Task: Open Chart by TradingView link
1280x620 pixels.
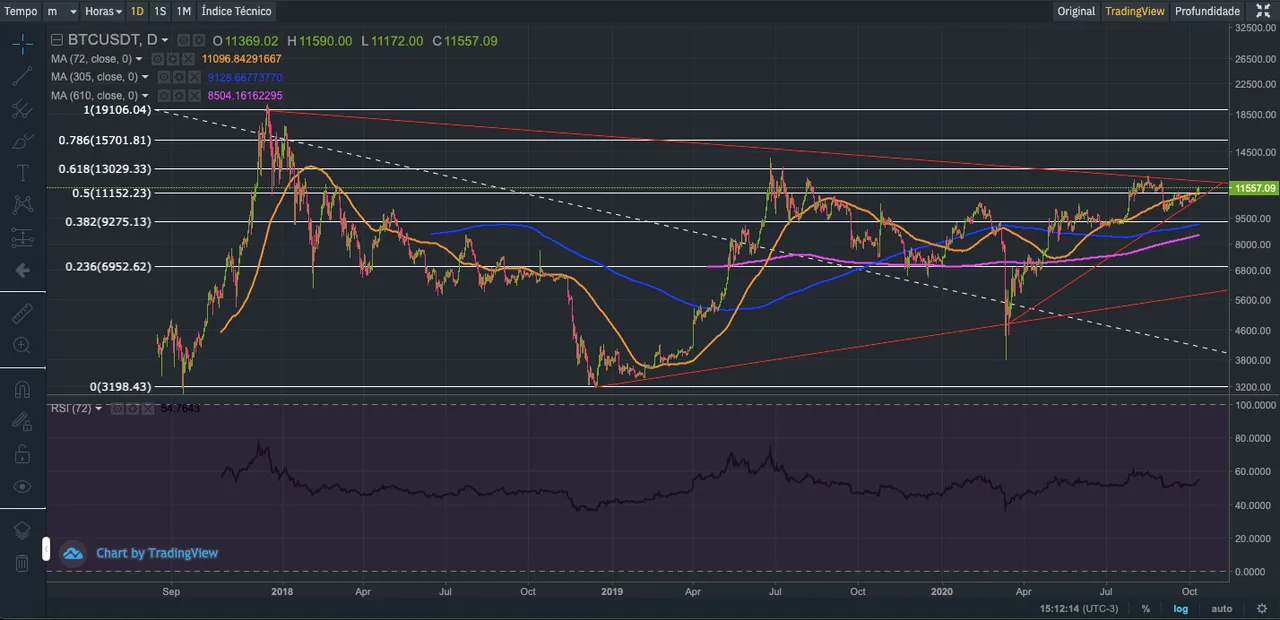Action: click(157, 553)
